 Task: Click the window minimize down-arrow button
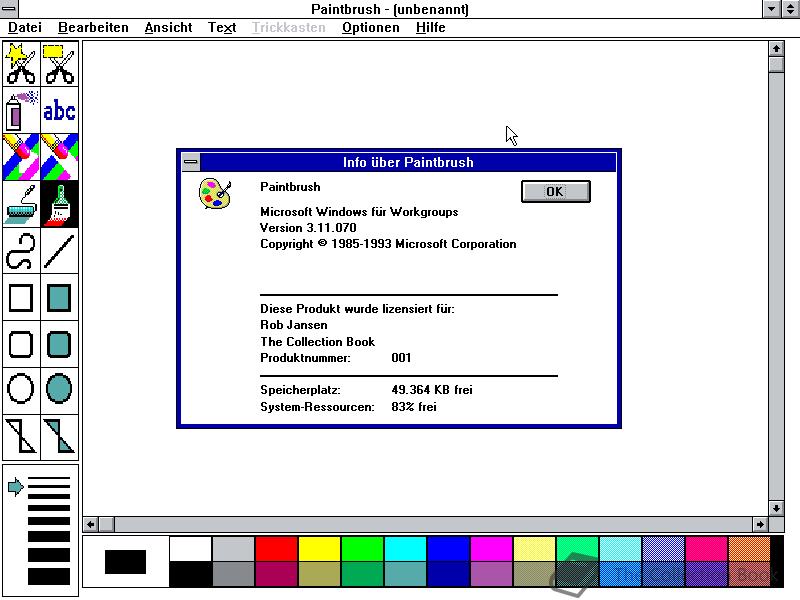tap(771, 9)
